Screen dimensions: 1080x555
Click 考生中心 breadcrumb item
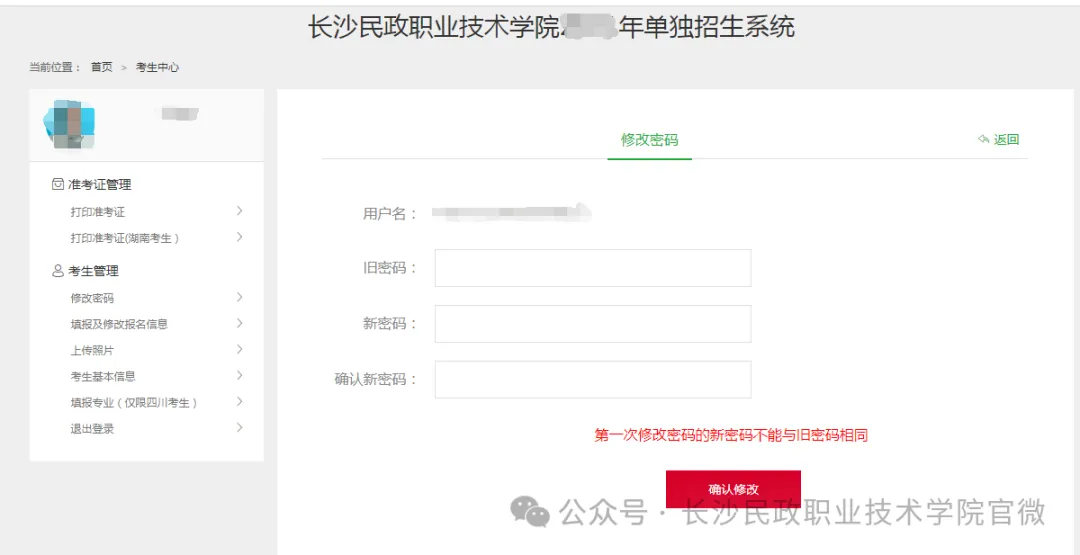(x=157, y=67)
